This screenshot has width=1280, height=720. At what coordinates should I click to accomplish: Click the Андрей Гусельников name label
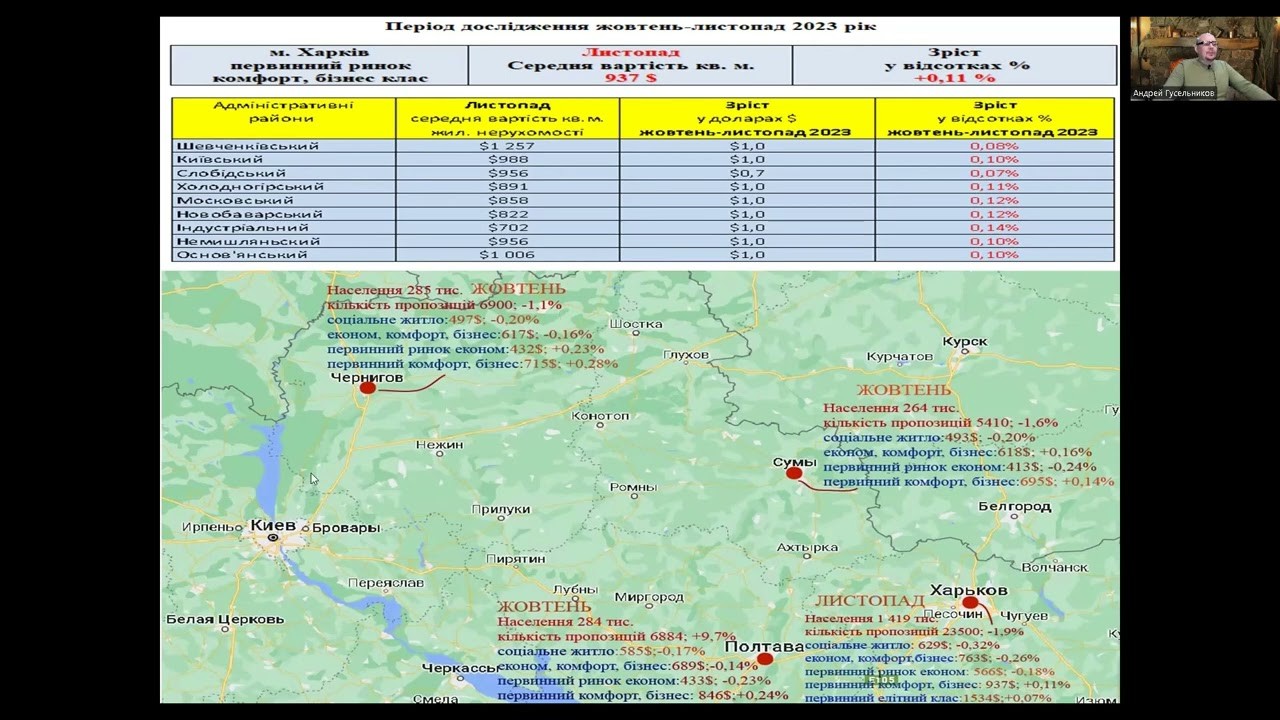pyautogui.click(x=1173, y=93)
